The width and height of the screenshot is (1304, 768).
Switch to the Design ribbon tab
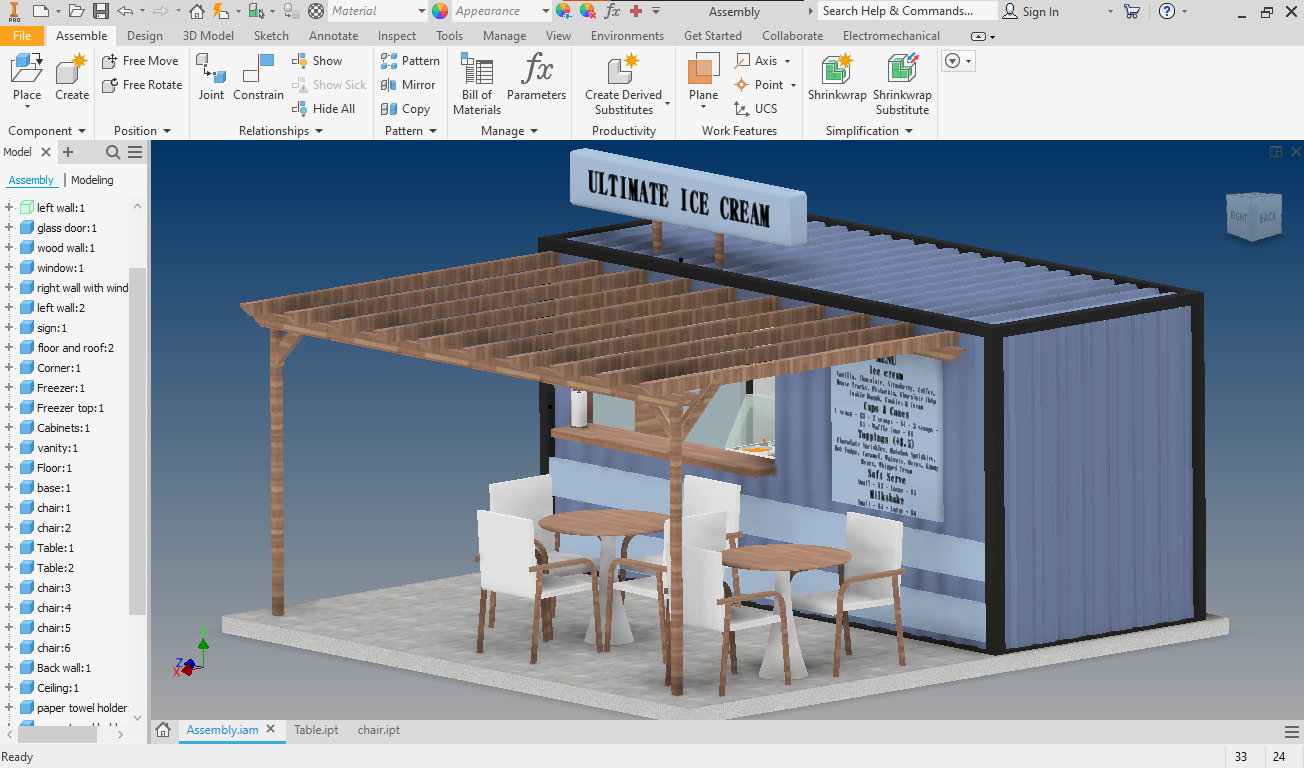[145, 36]
